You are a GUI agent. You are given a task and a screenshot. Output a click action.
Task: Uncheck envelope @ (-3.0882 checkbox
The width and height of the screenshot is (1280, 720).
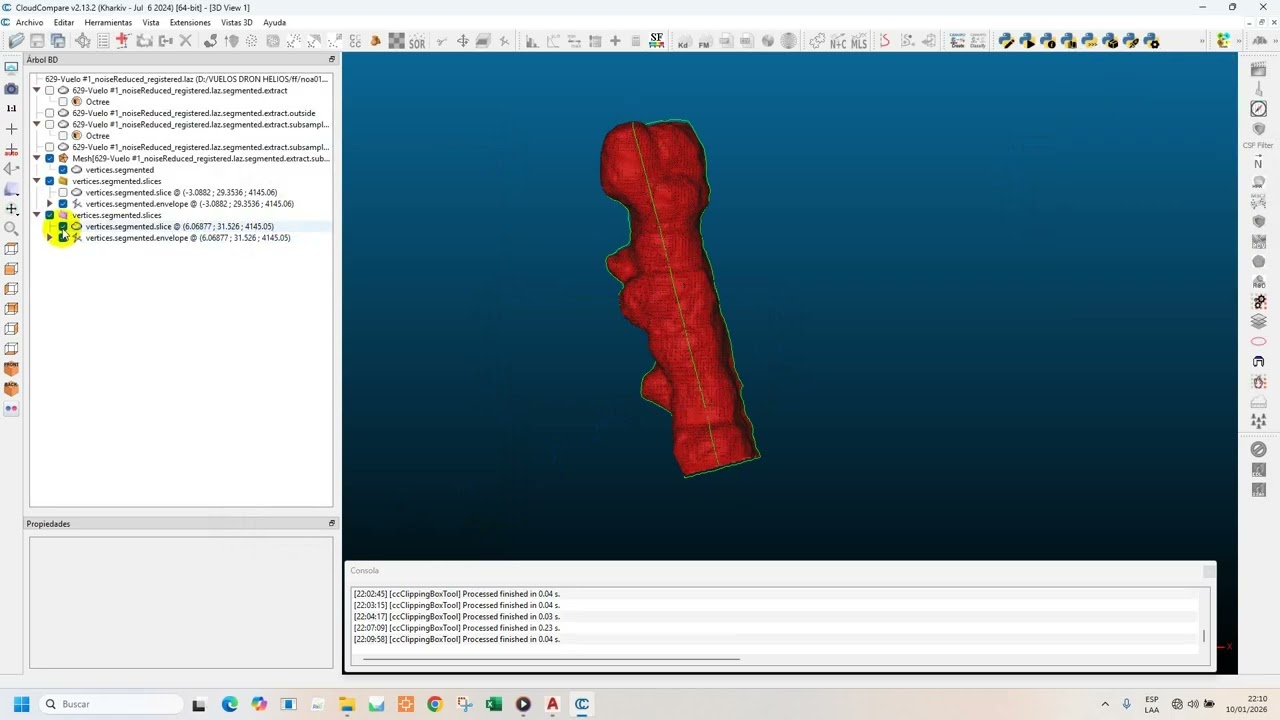(63, 204)
